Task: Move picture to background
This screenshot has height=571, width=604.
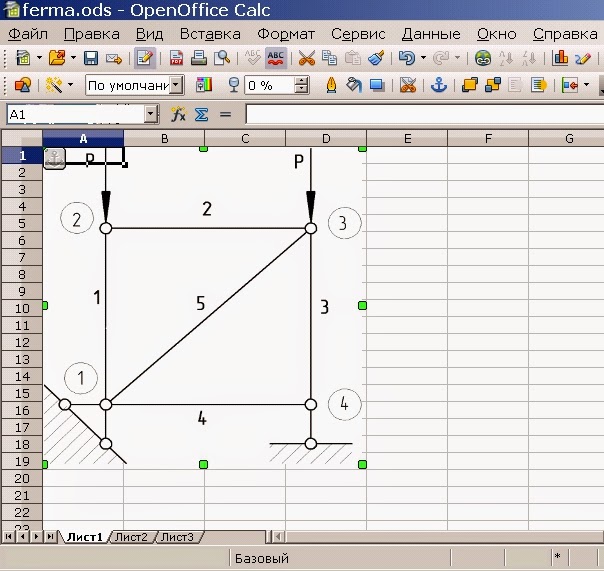Action: (x=538, y=85)
